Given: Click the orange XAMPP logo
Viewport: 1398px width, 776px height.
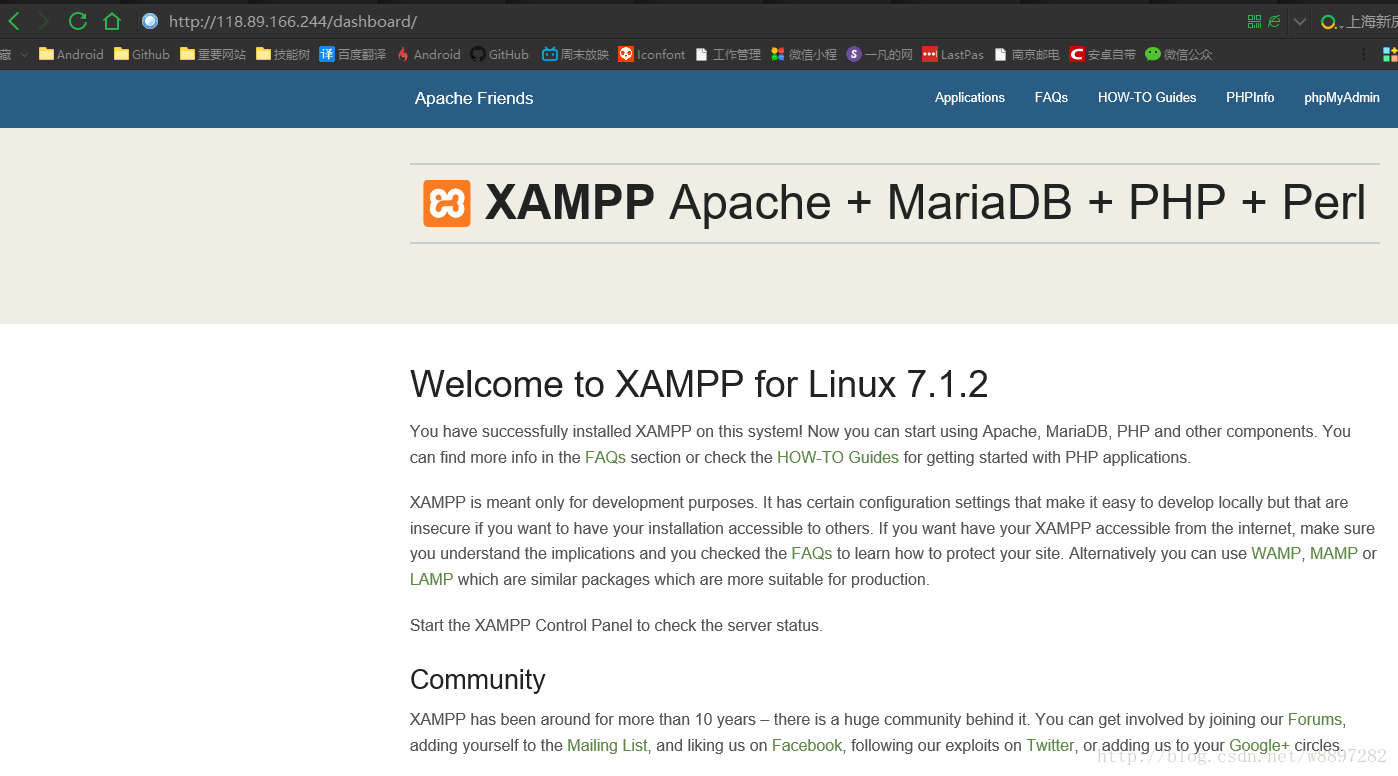Looking at the screenshot, I should pos(447,203).
